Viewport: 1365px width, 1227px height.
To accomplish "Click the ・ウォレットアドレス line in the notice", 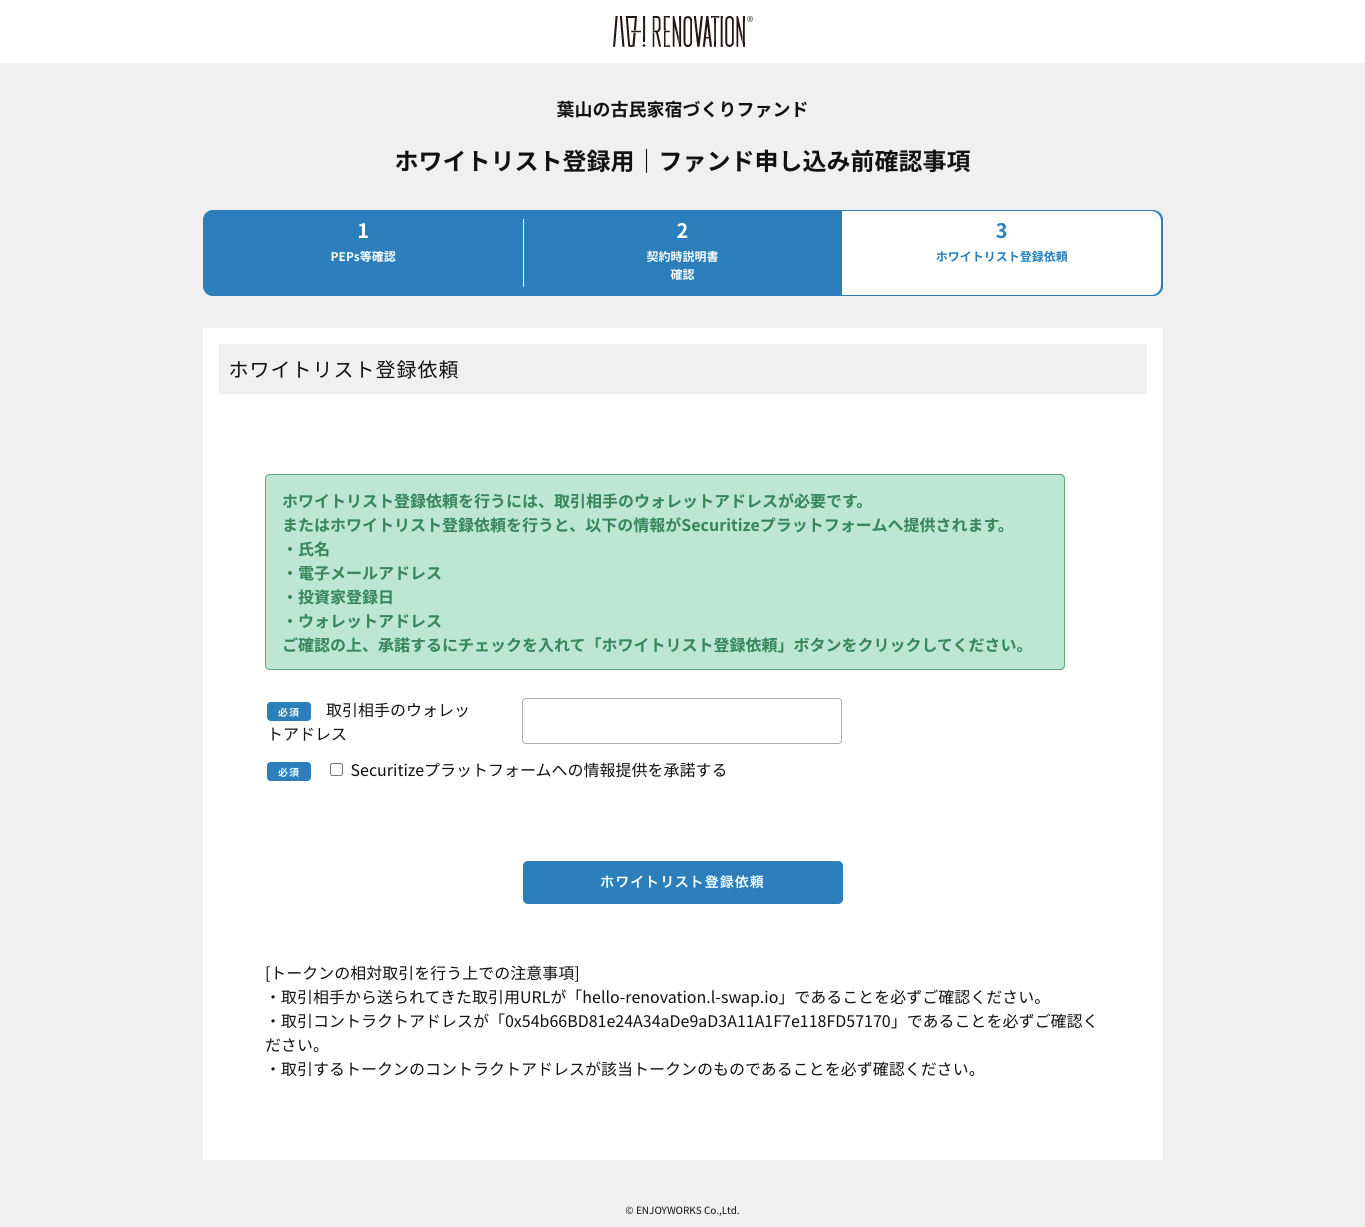I will pyautogui.click(x=362, y=621).
